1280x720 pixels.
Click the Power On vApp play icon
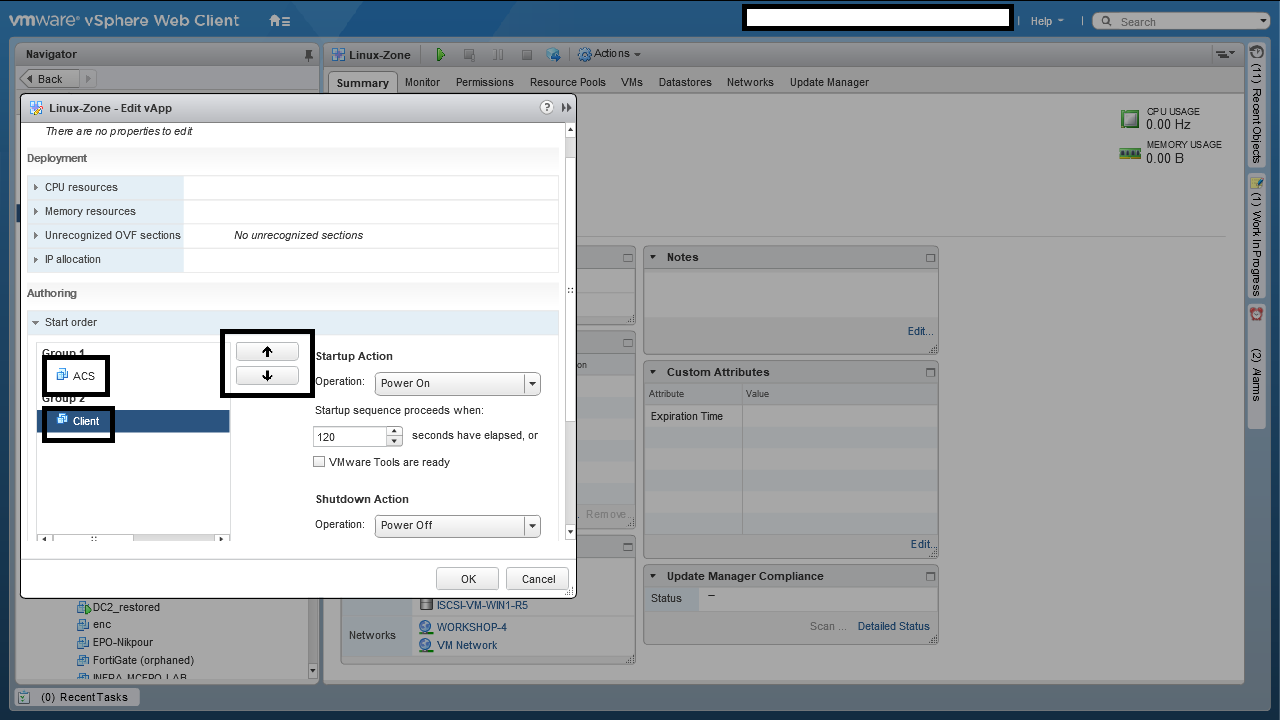pos(441,55)
